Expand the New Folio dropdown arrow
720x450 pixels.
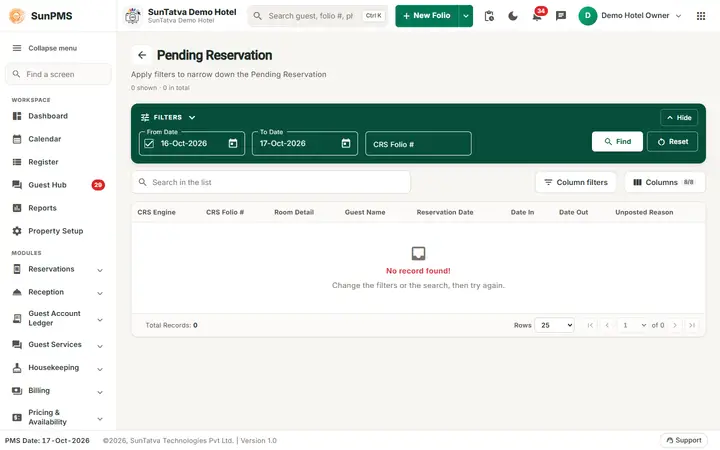(466, 16)
